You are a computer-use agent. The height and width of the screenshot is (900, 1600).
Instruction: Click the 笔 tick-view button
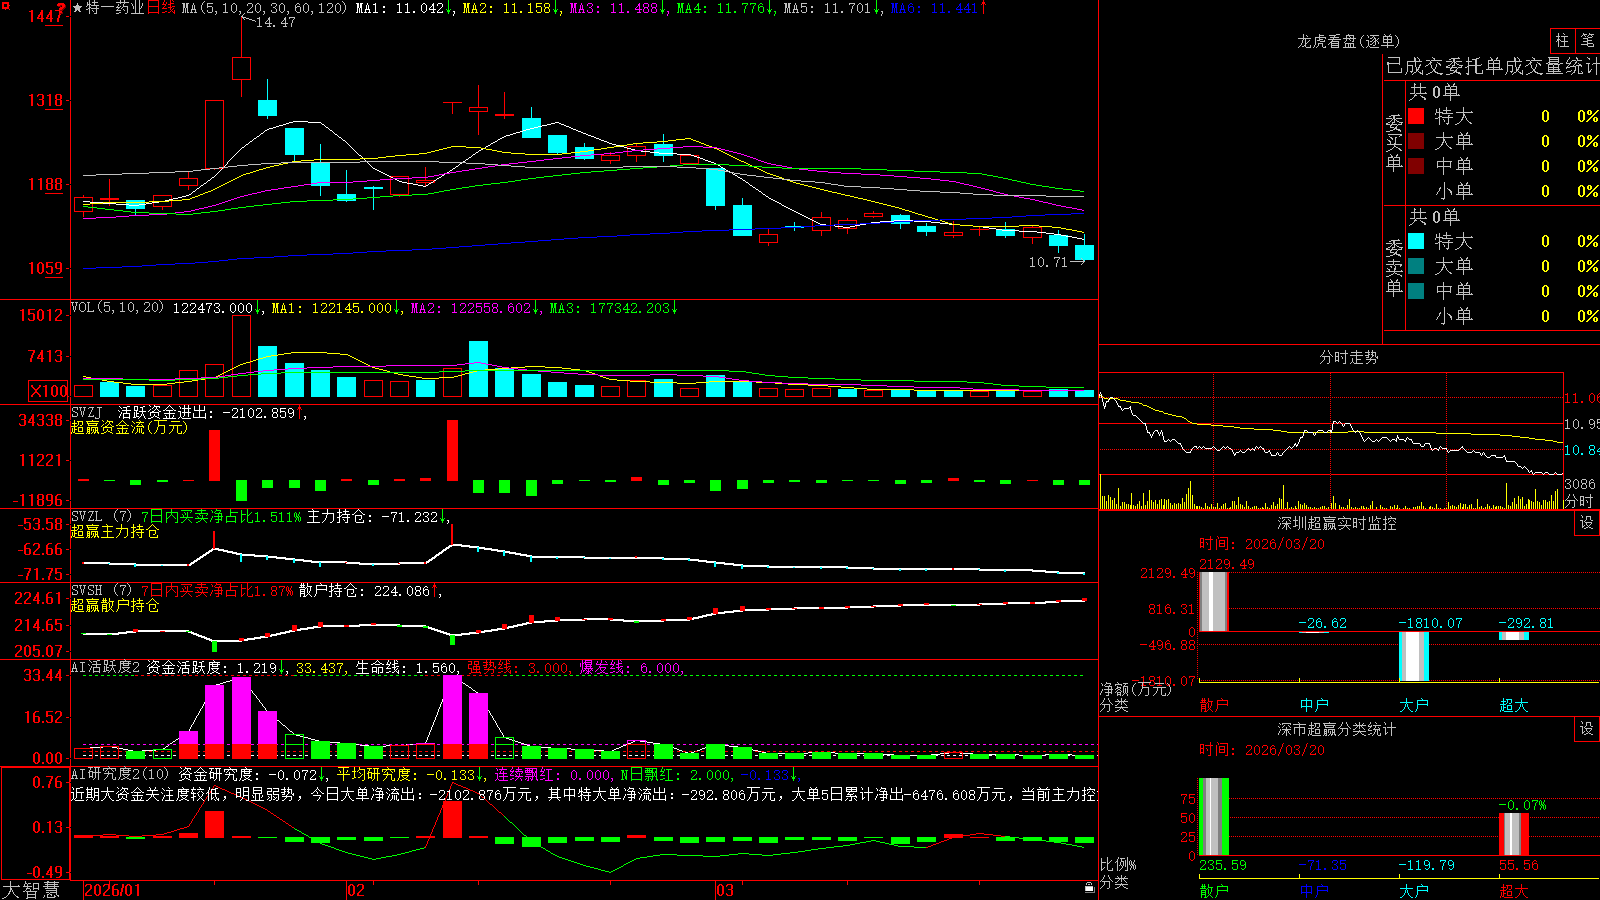point(1587,41)
